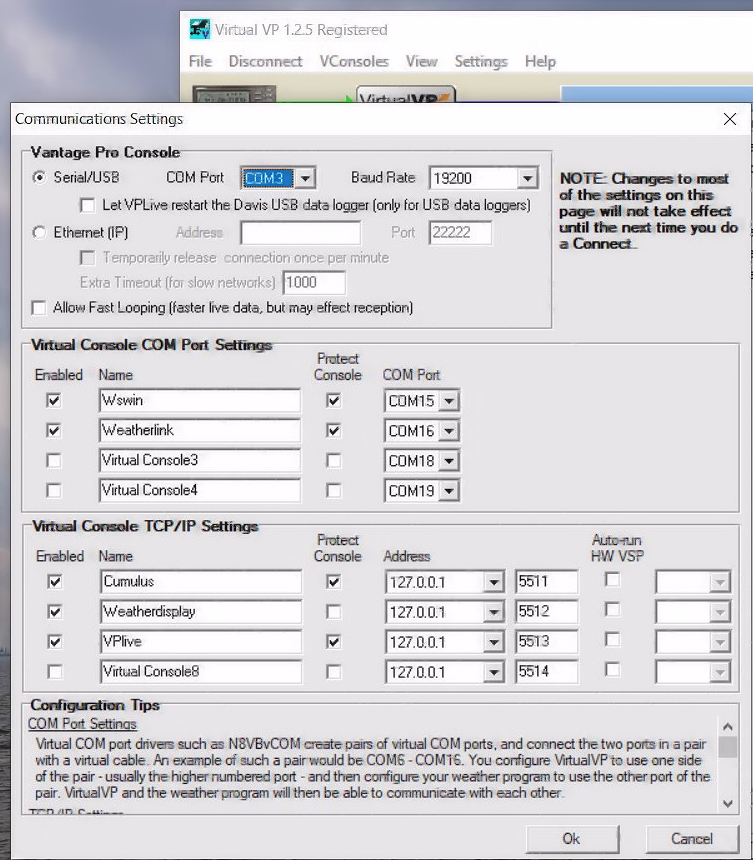Expand address dropdown for Weatherdisplay
753x860 pixels.
[493, 612]
